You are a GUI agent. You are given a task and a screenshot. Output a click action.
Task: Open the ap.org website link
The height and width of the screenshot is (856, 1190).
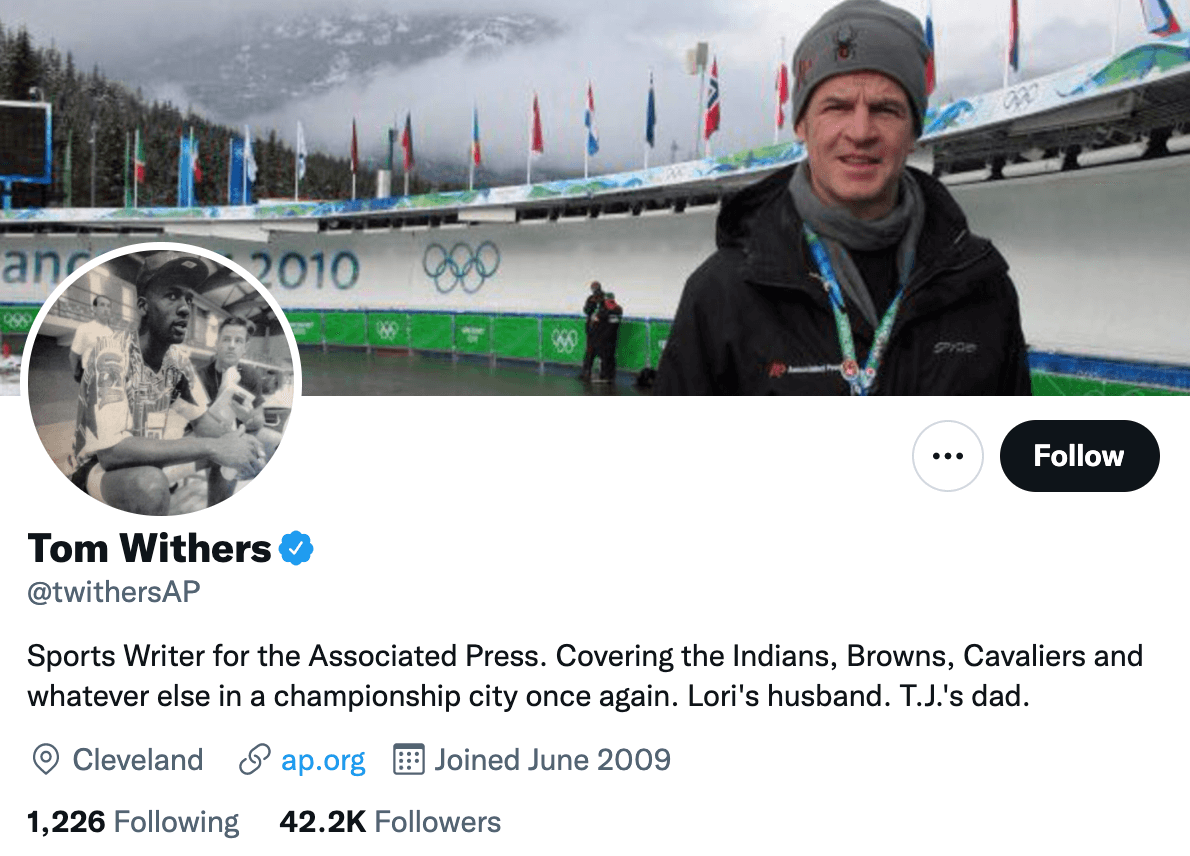point(324,760)
